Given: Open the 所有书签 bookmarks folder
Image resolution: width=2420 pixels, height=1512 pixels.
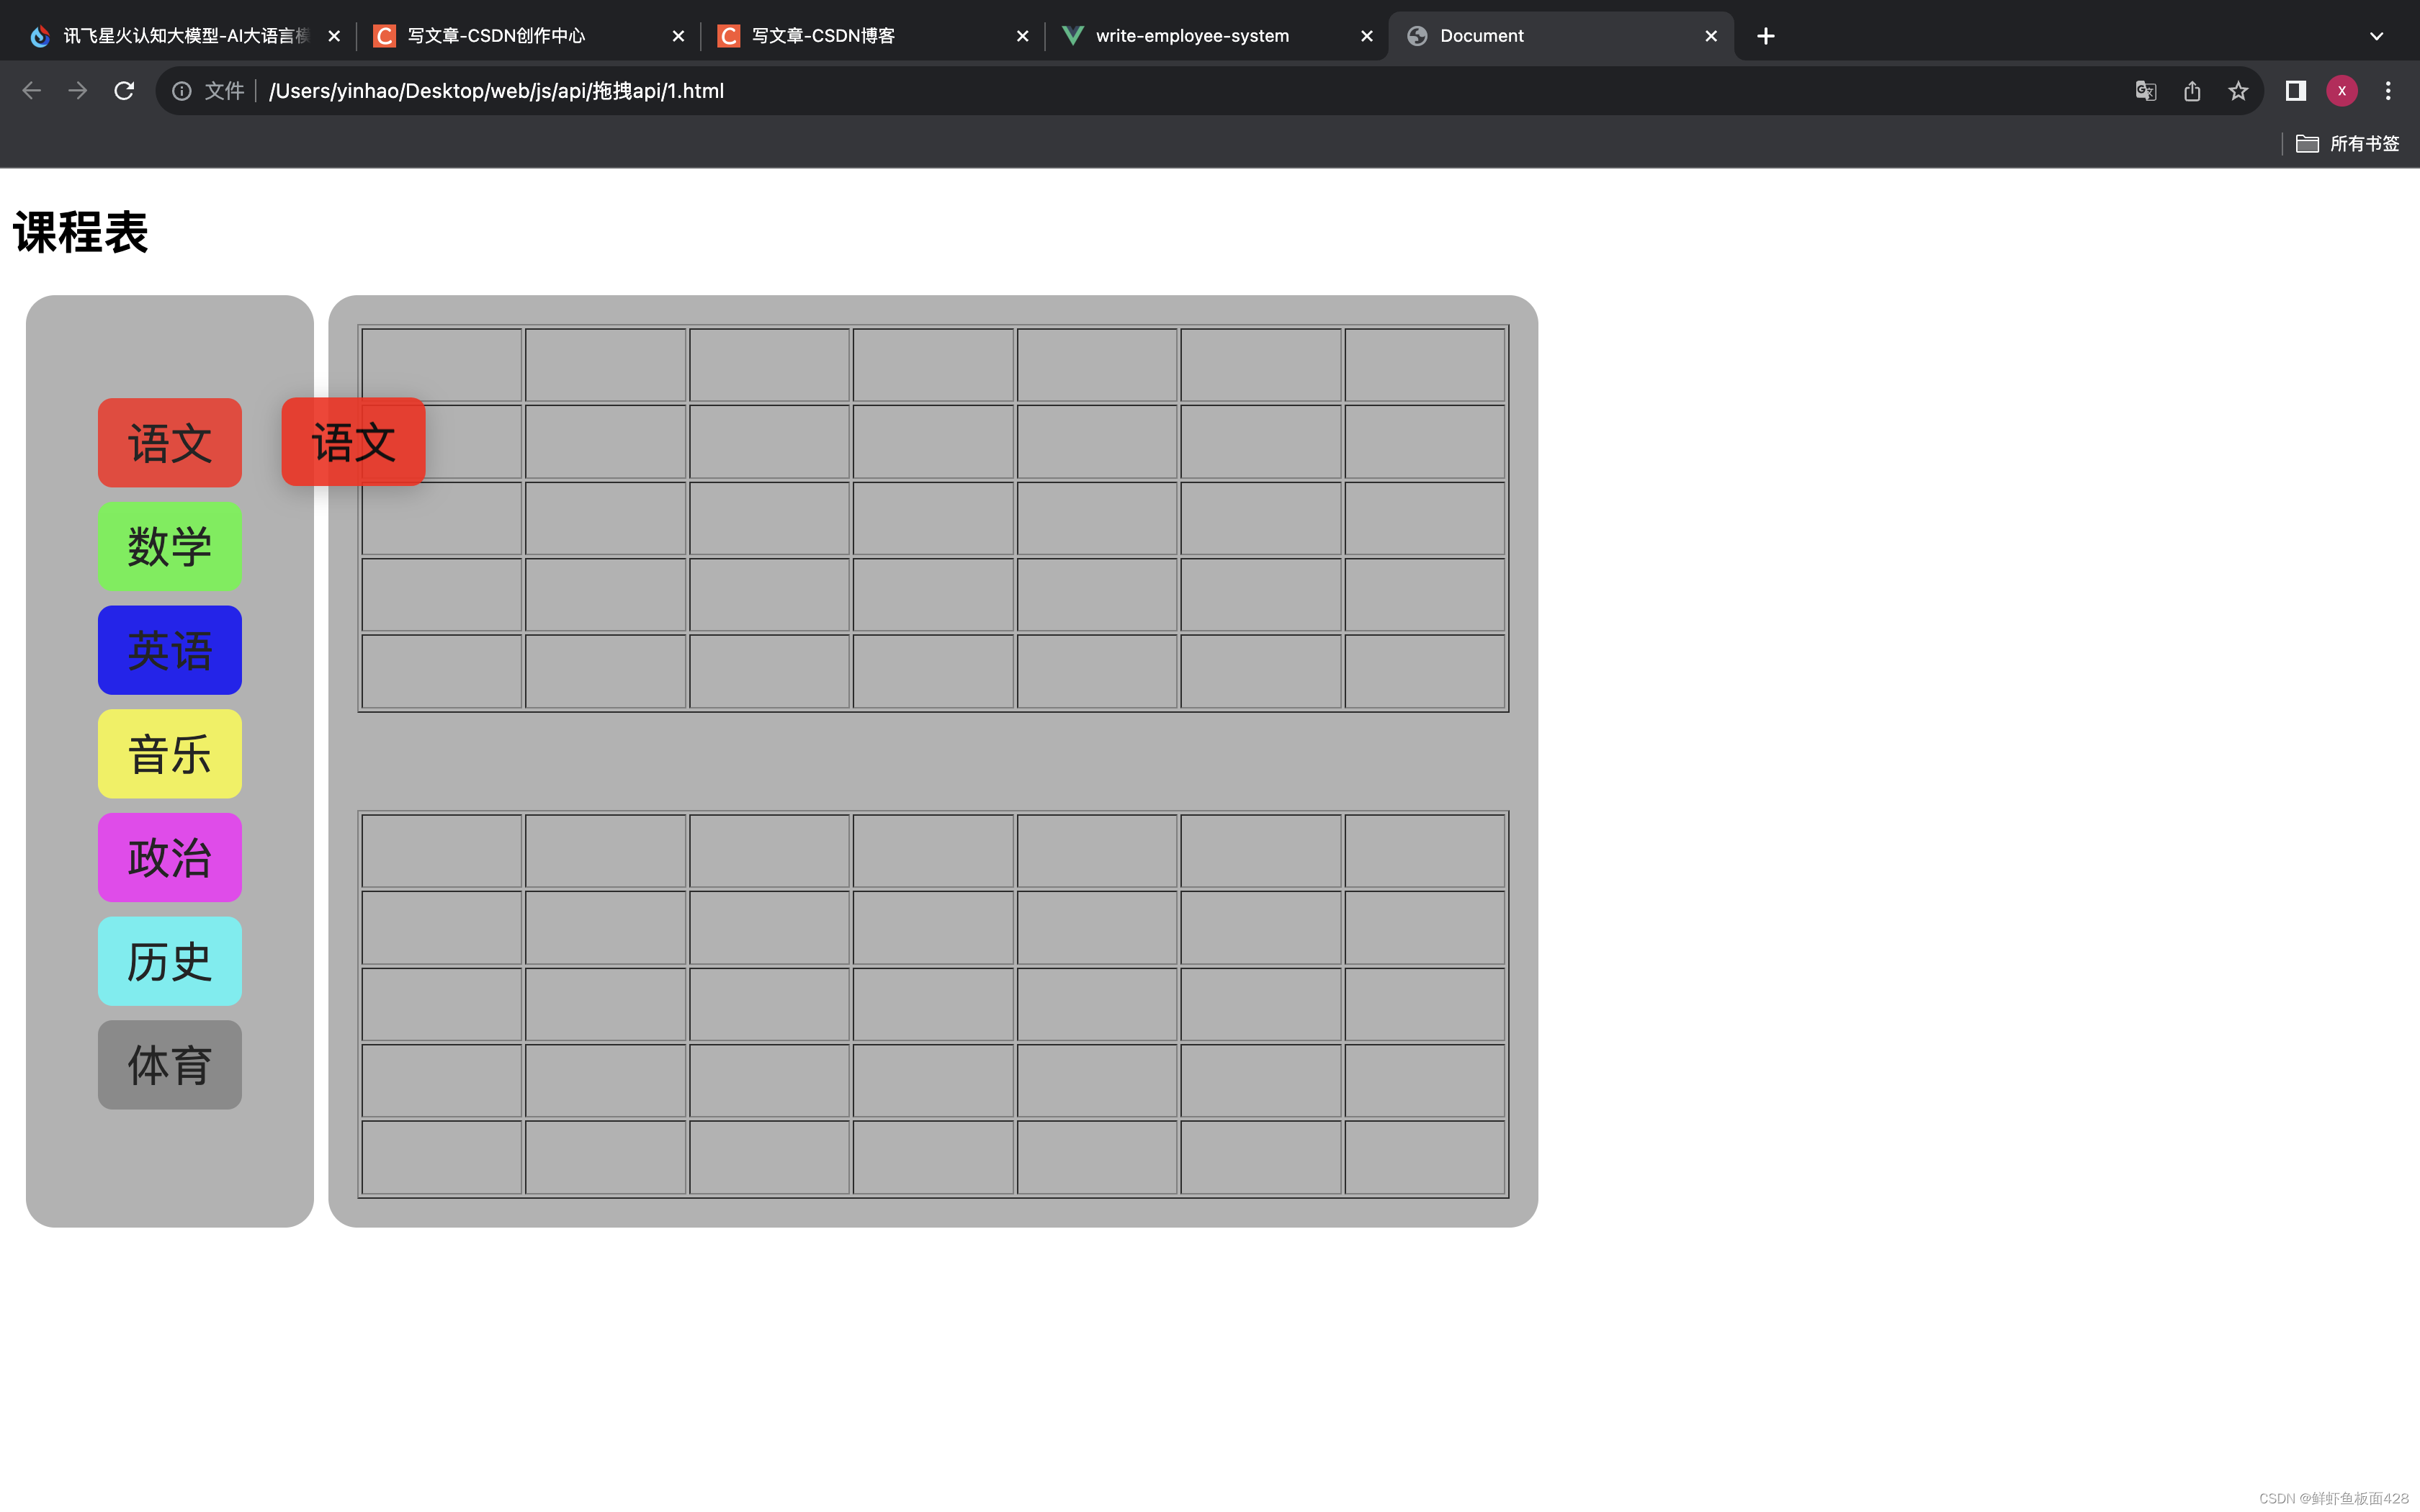Looking at the screenshot, I should coord(2347,144).
